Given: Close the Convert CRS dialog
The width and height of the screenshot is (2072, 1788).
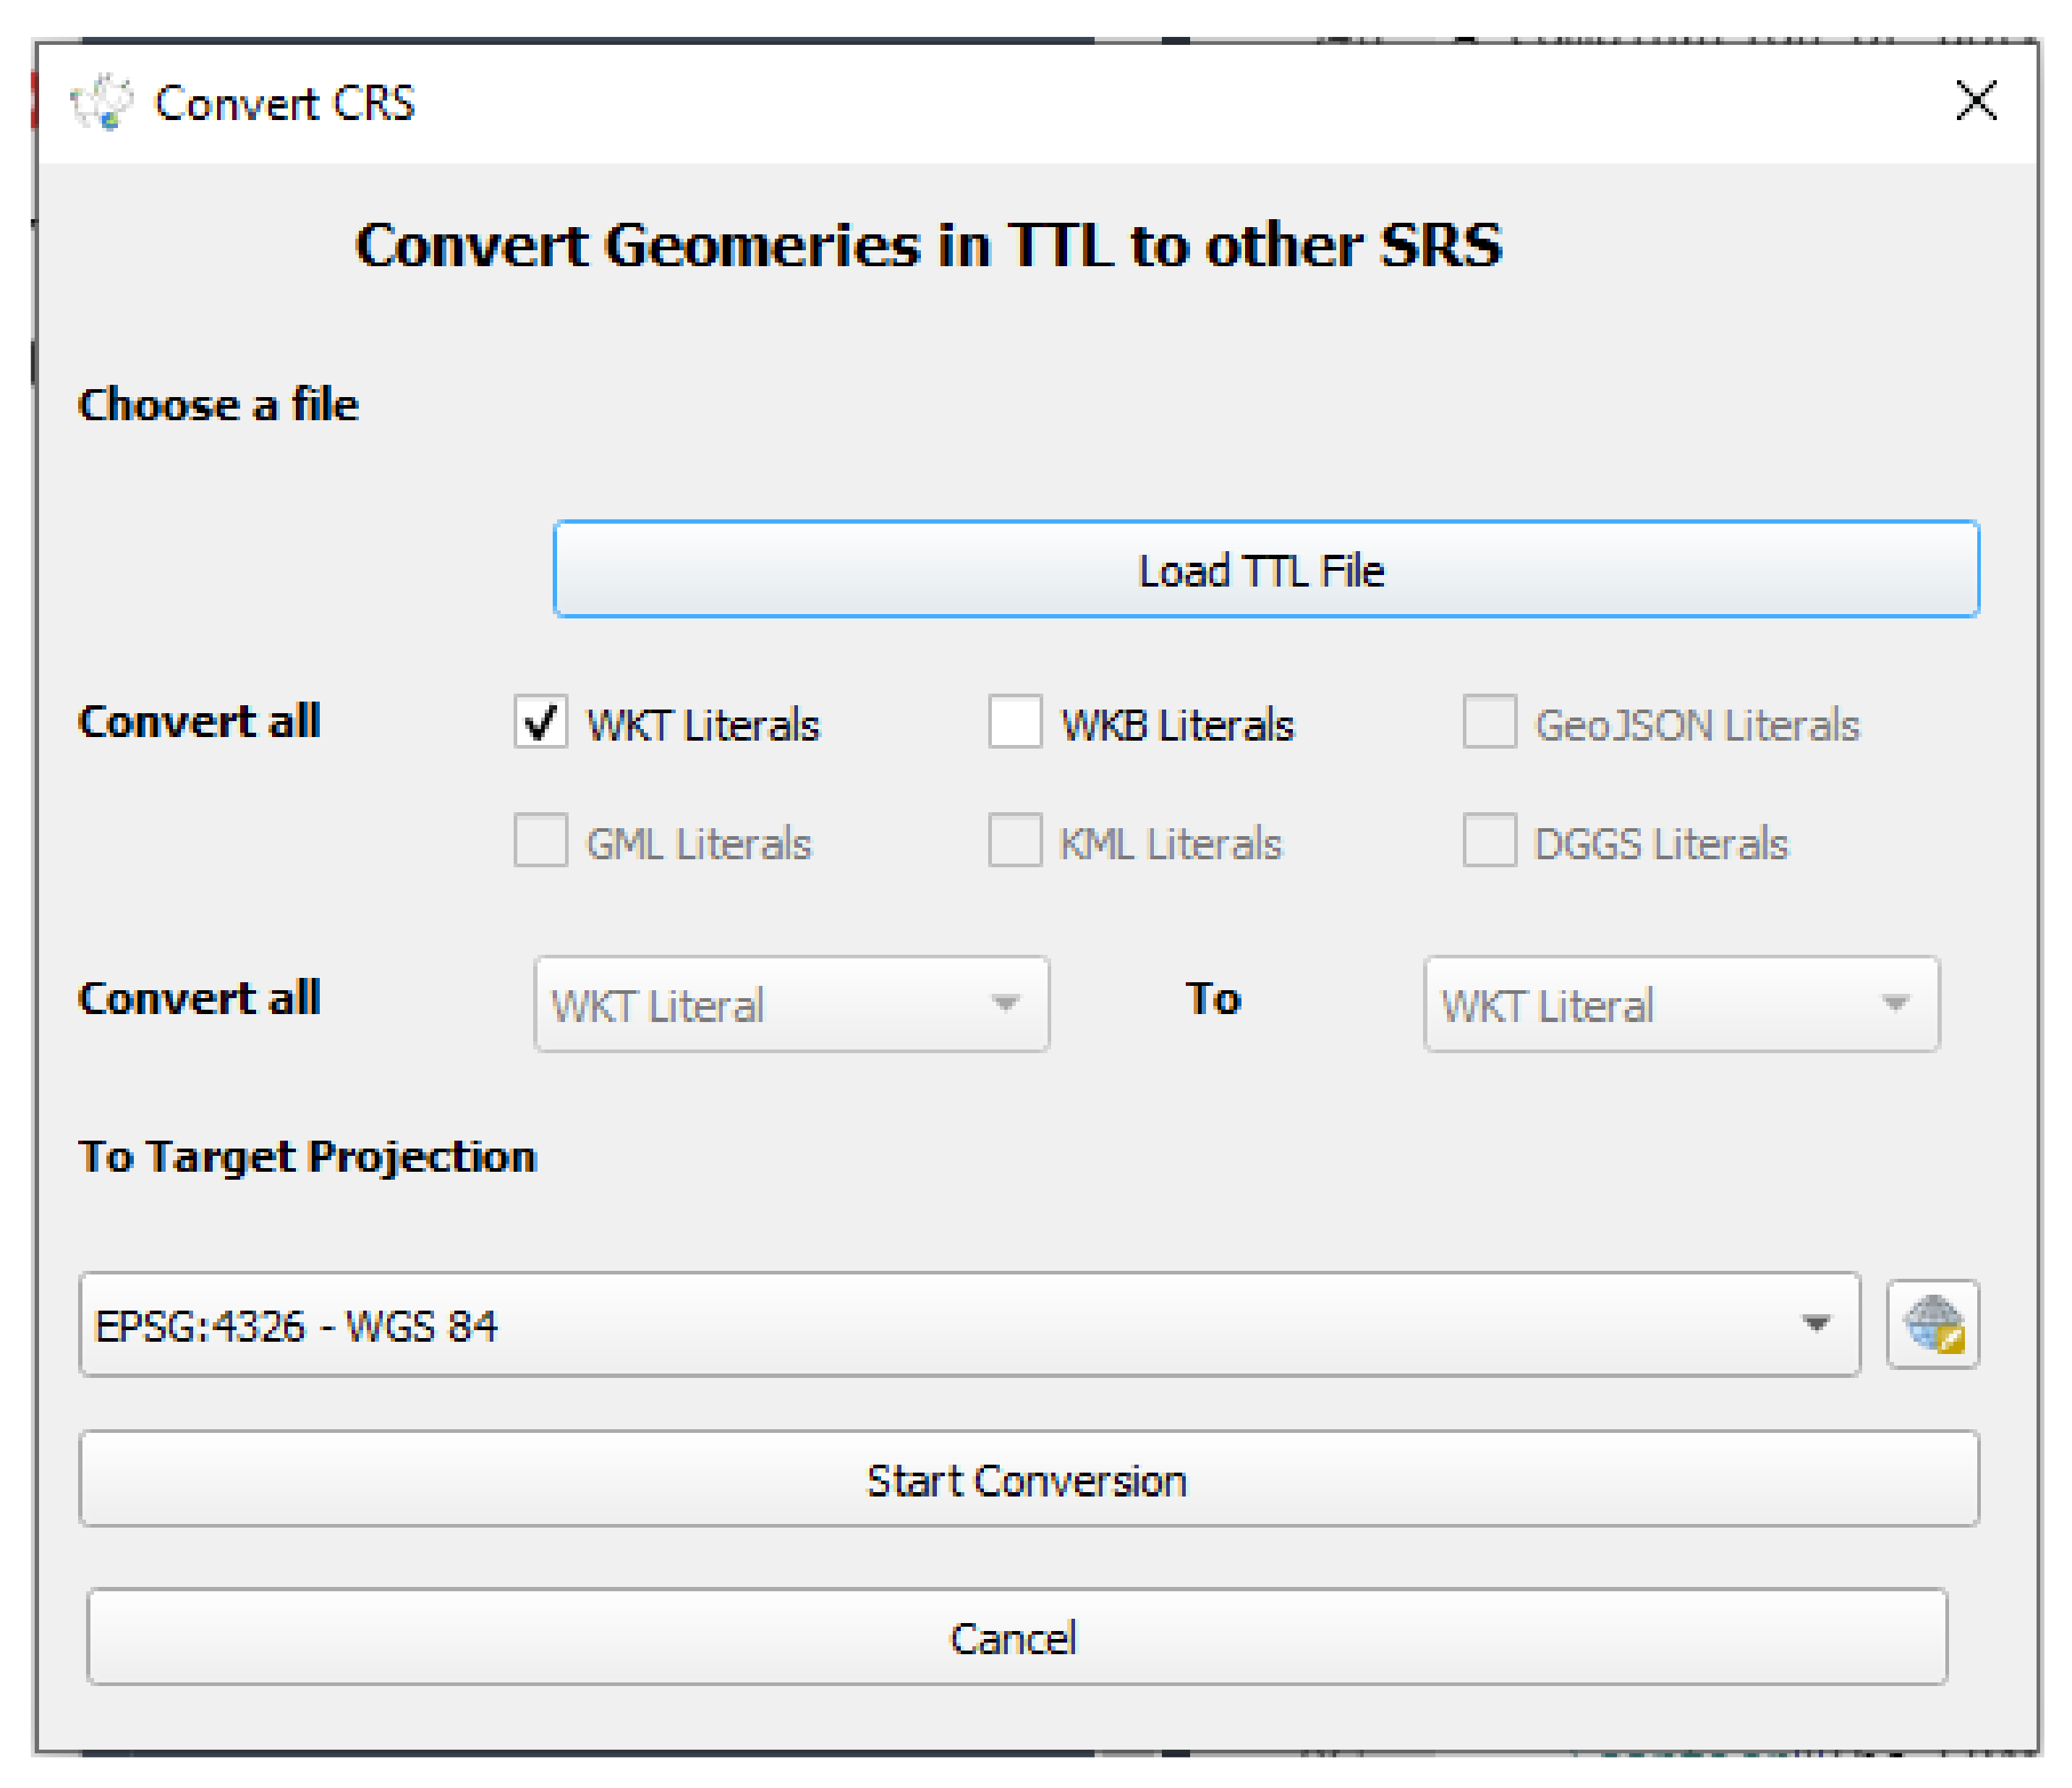Looking at the screenshot, I should pos(1975,101).
